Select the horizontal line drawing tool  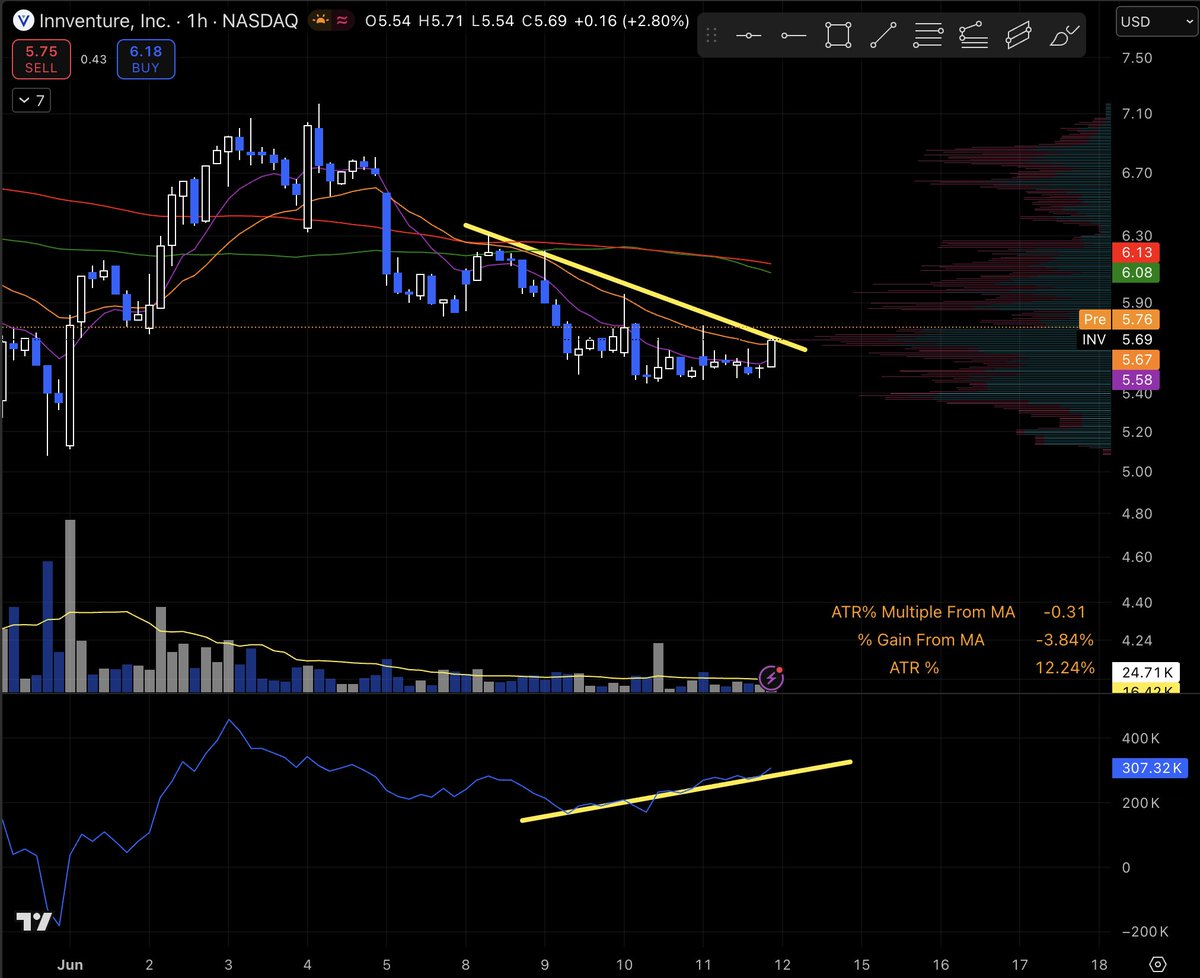pos(751,35)
